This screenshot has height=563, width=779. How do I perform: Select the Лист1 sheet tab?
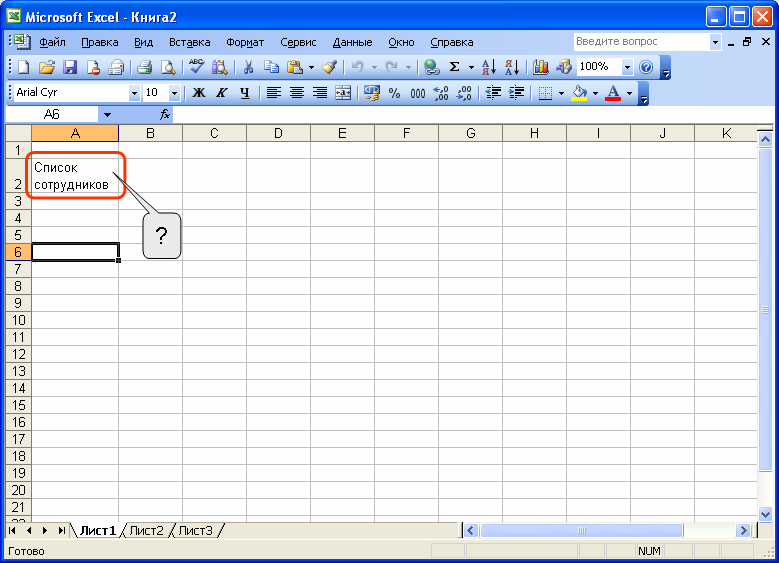98,531
